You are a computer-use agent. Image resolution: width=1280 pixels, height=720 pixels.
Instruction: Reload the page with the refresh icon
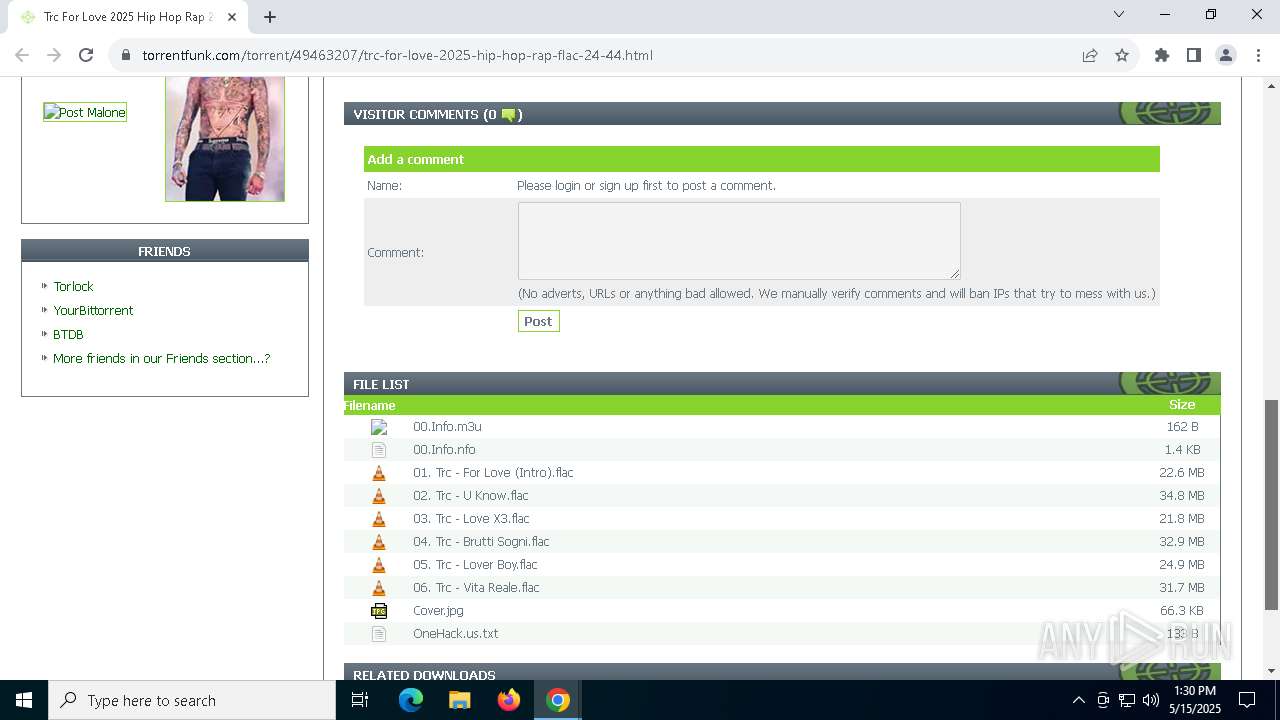(86, 55)
